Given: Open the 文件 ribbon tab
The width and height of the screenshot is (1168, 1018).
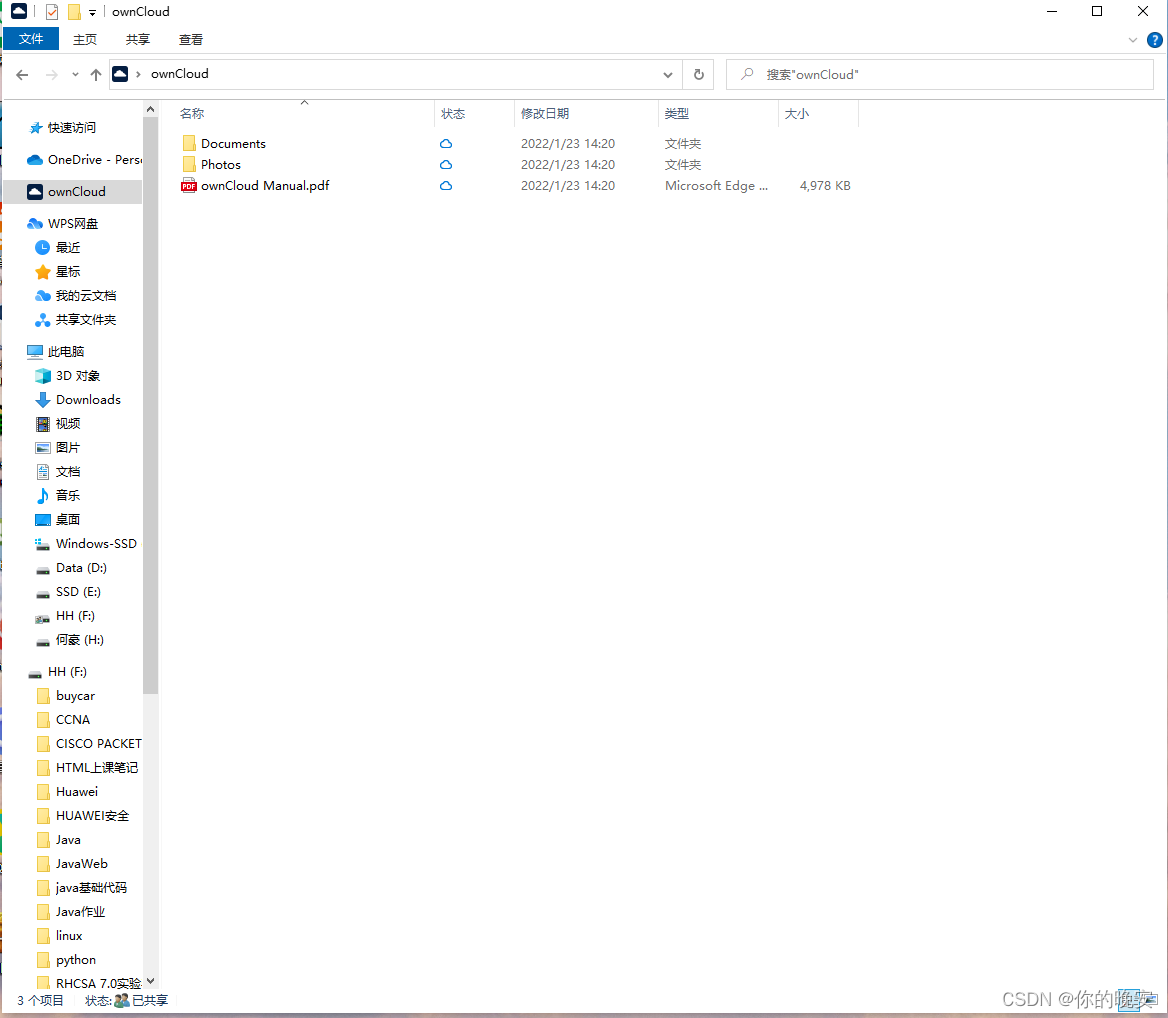Looking at the screenshot, I should pyautogui.click(x=31, y=39).
